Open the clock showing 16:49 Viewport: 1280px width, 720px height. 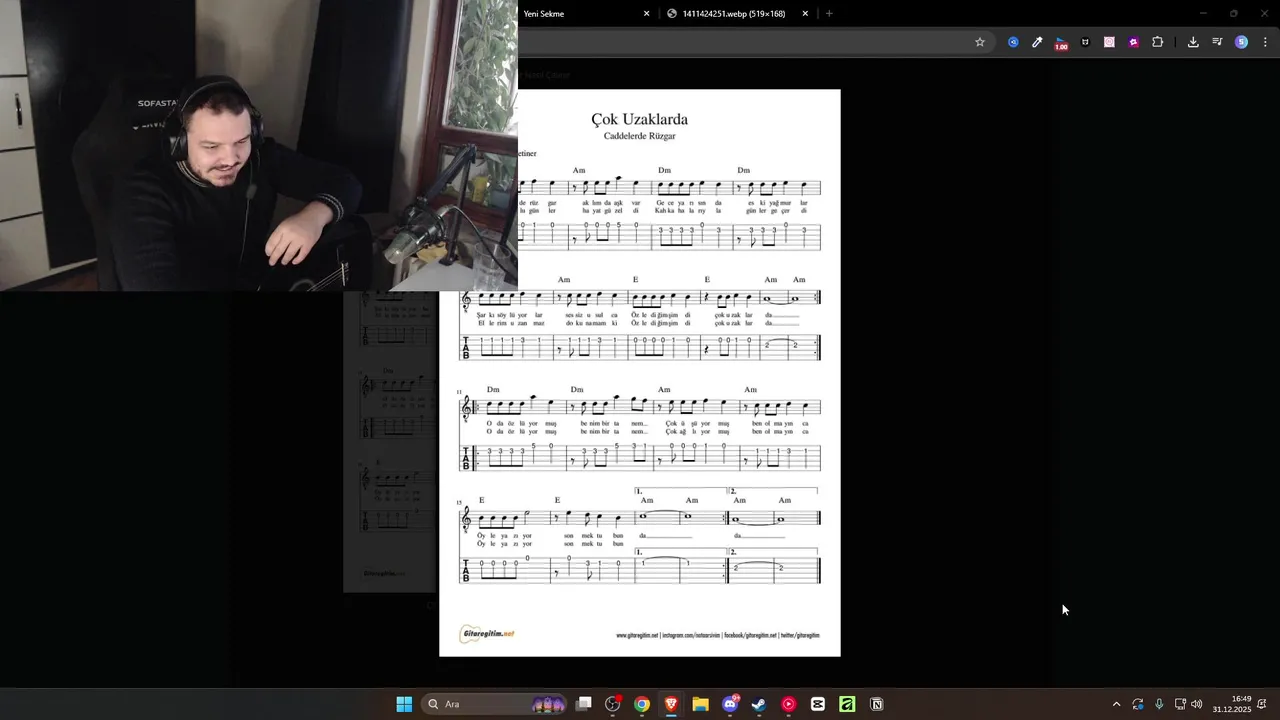tap(1232, 704)
